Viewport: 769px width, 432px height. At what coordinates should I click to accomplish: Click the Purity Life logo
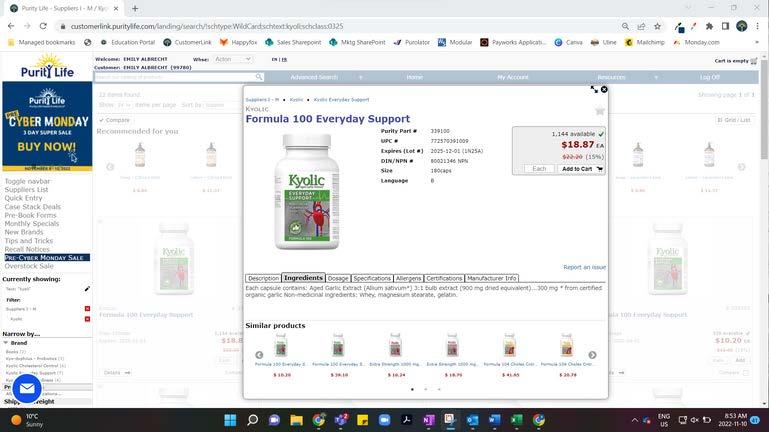[47, 67]
